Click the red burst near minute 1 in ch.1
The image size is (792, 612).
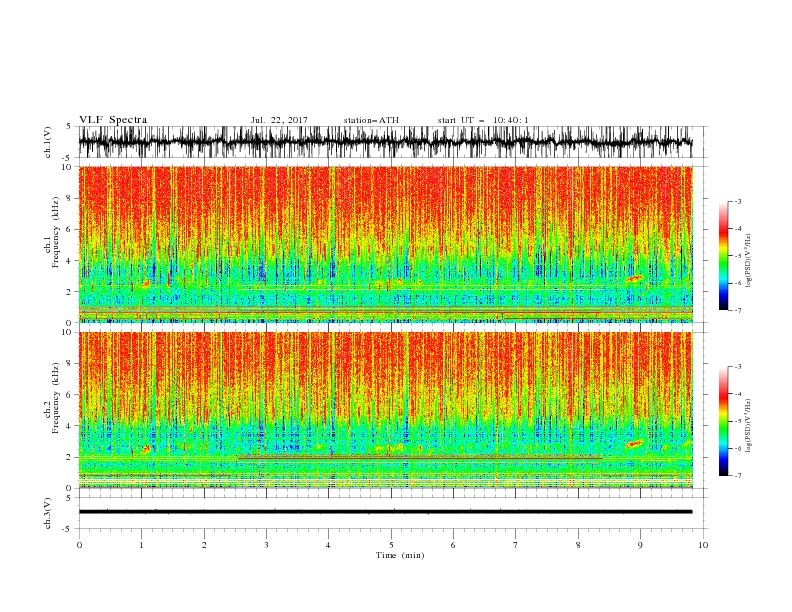tap(146, 284)
